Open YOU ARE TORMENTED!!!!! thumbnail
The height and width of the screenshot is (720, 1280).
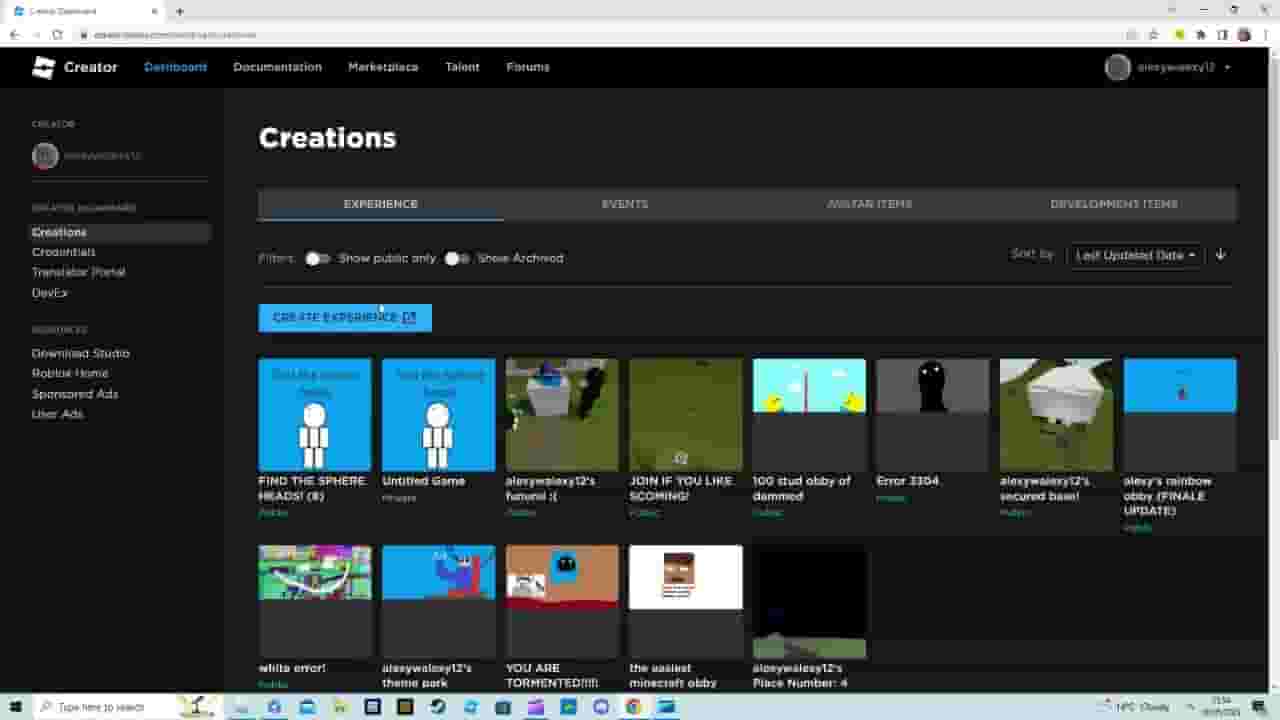562,601
